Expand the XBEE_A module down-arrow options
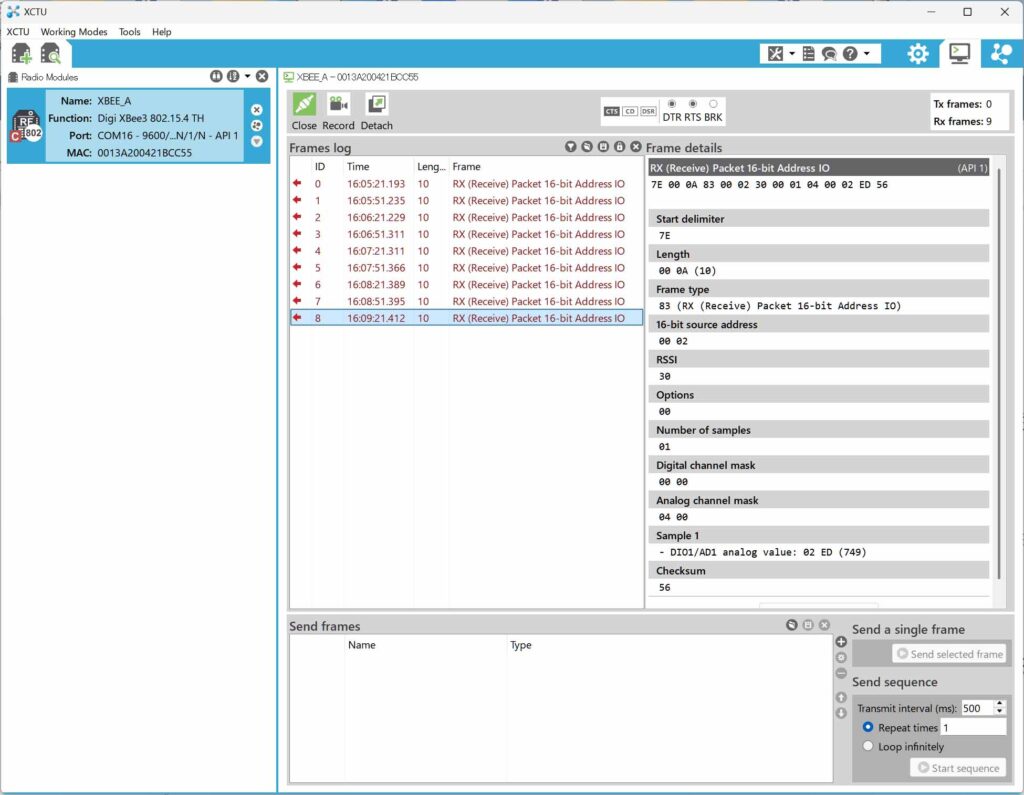Image resolution: width=1024 pixels, height=795 pixels. click(257, 141)
